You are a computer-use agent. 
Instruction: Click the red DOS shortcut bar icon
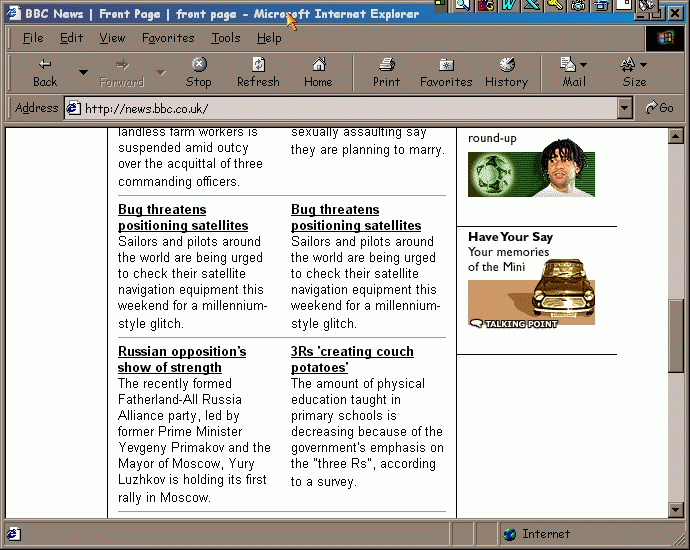[x=486, y=5]
